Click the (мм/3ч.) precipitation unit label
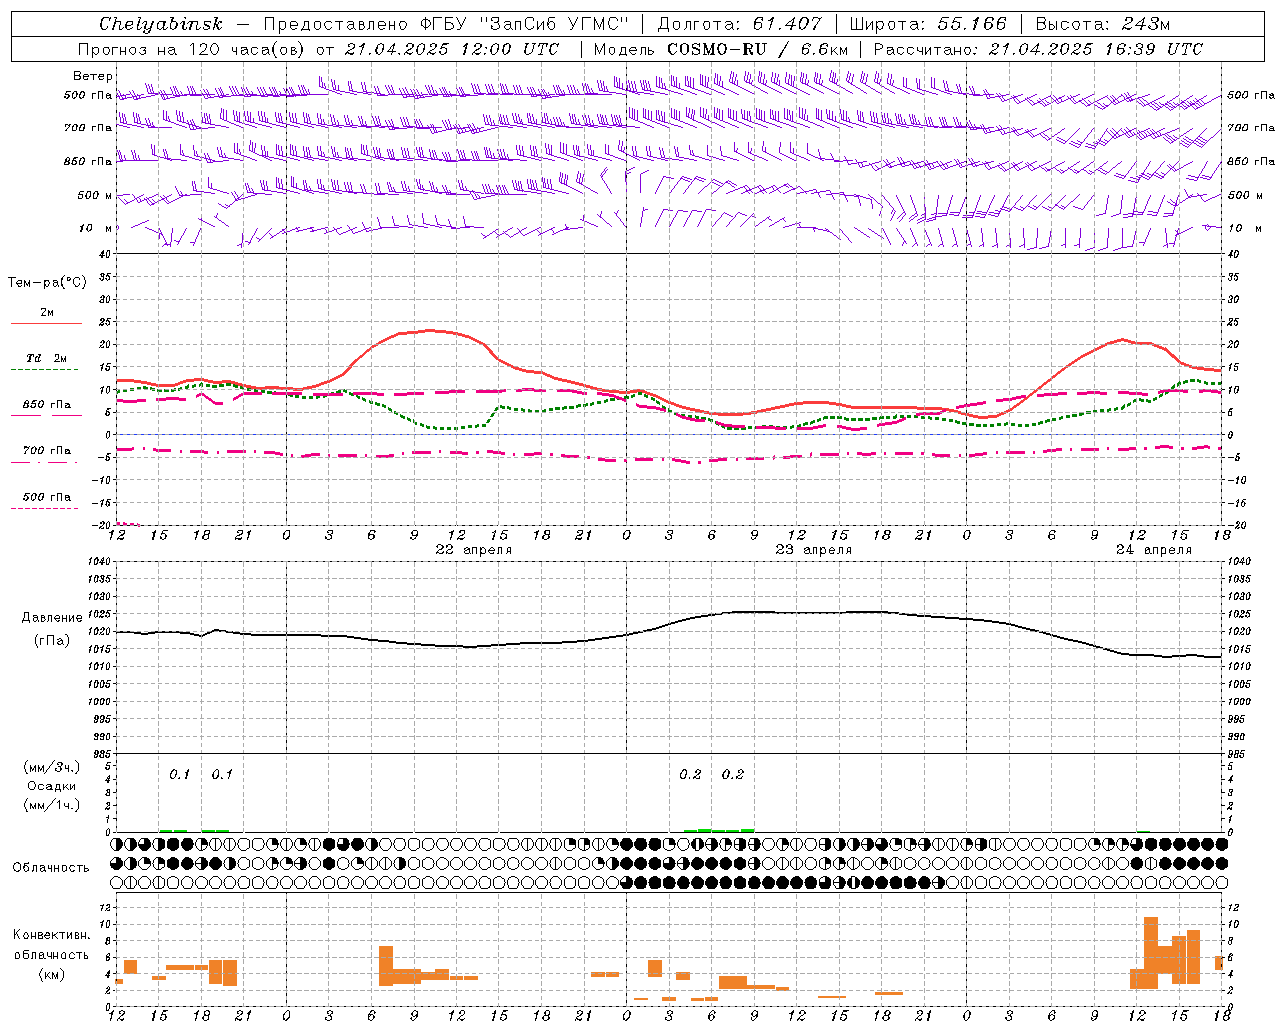1280x1024 pixels. coord(52,767)
